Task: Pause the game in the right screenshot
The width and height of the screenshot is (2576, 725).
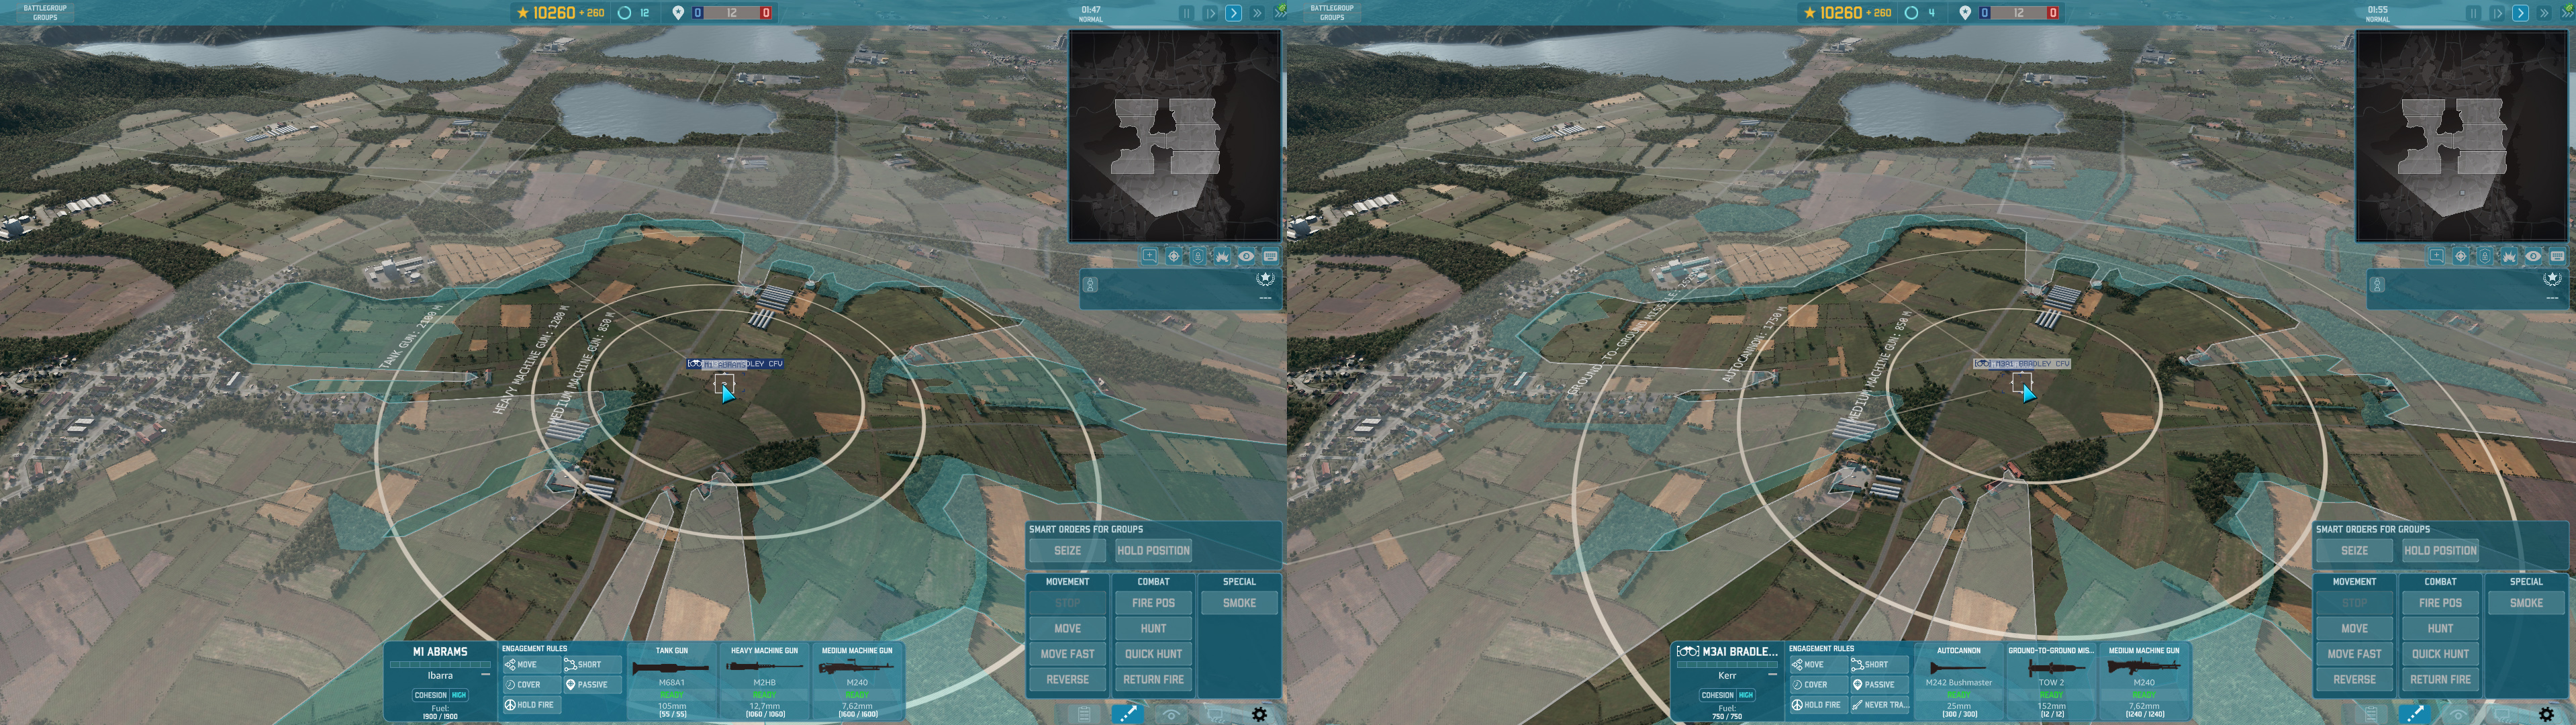Action: 2473,13
